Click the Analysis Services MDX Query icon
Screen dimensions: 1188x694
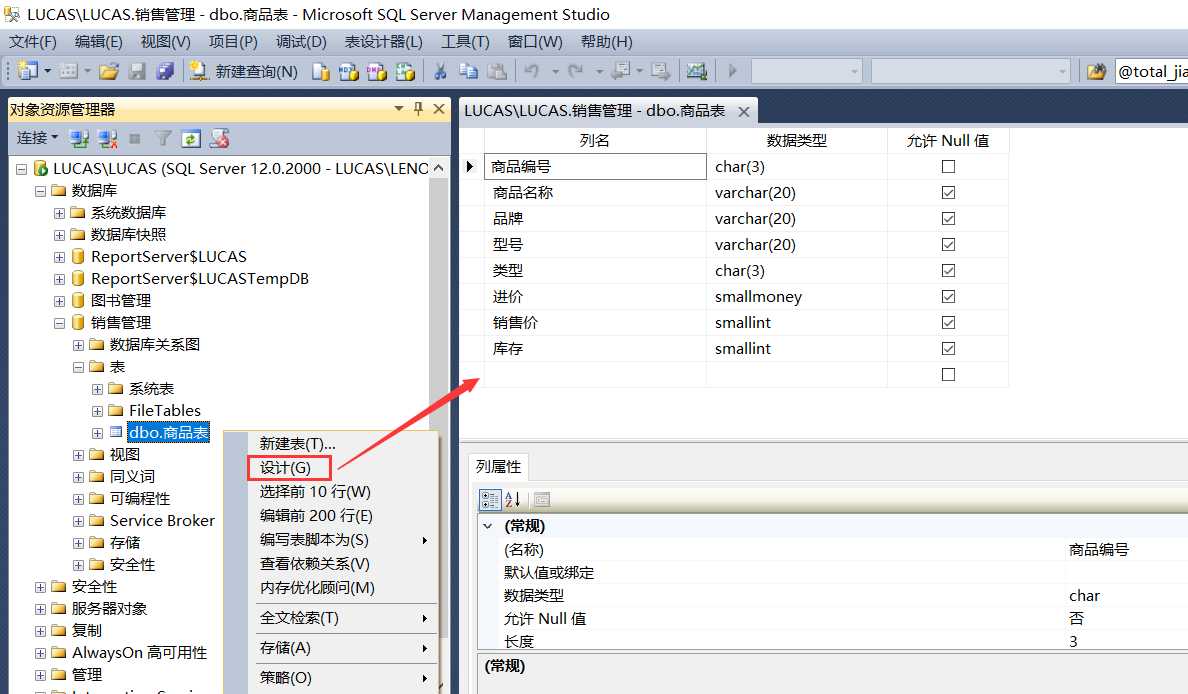[x=349, y=71]
